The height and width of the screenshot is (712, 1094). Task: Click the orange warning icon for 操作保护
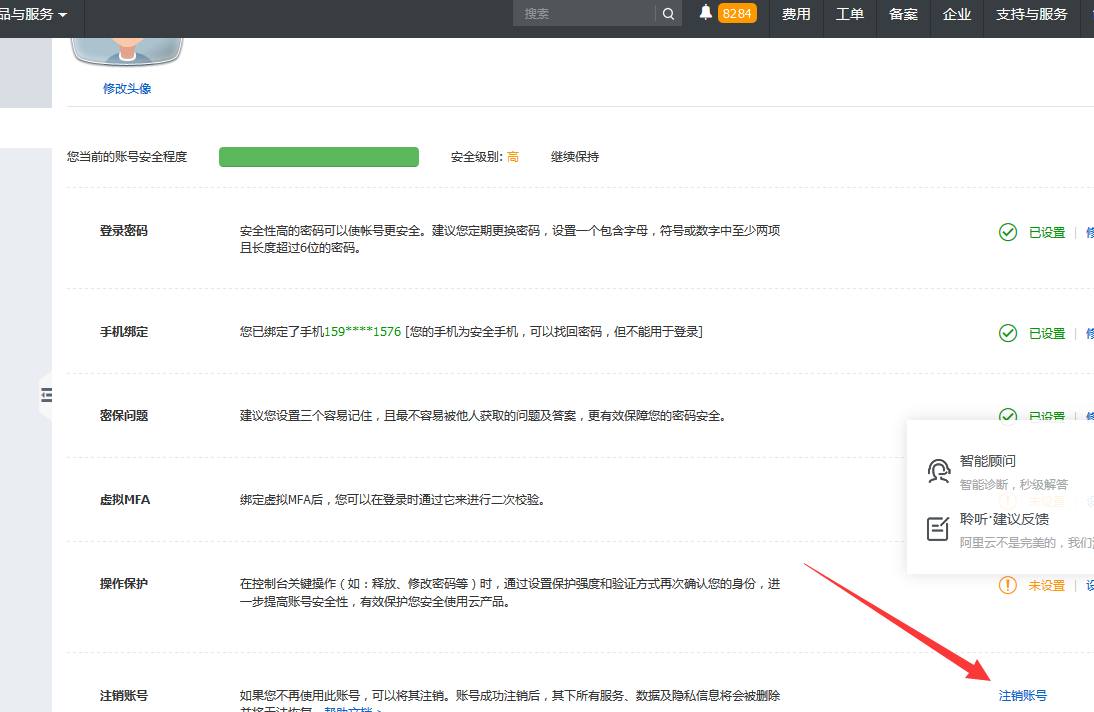click(x=1008, y=585)
